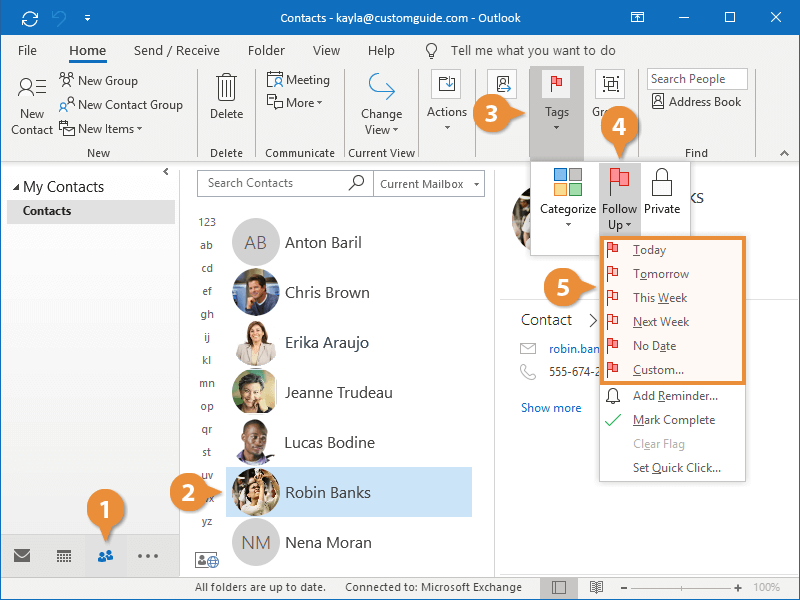Customize Quick Access Toolbar dropdown arrow

click(x=87, y=18)
